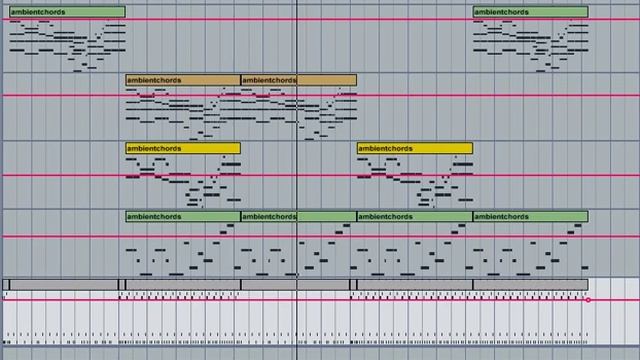
Task: Select the first orange ambientchords clip
Action: click(x=183, y=80)
